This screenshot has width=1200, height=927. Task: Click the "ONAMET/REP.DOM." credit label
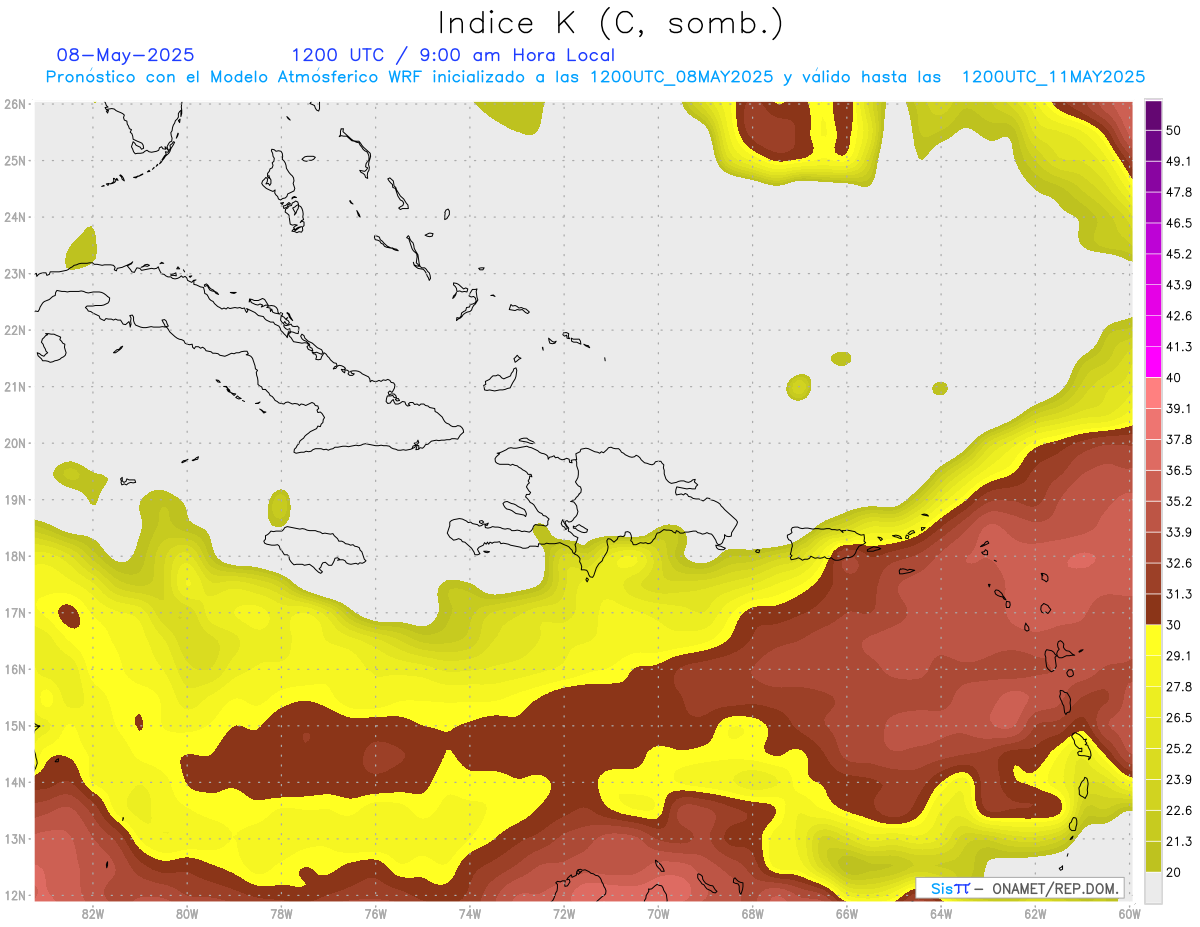point(1055,888)
